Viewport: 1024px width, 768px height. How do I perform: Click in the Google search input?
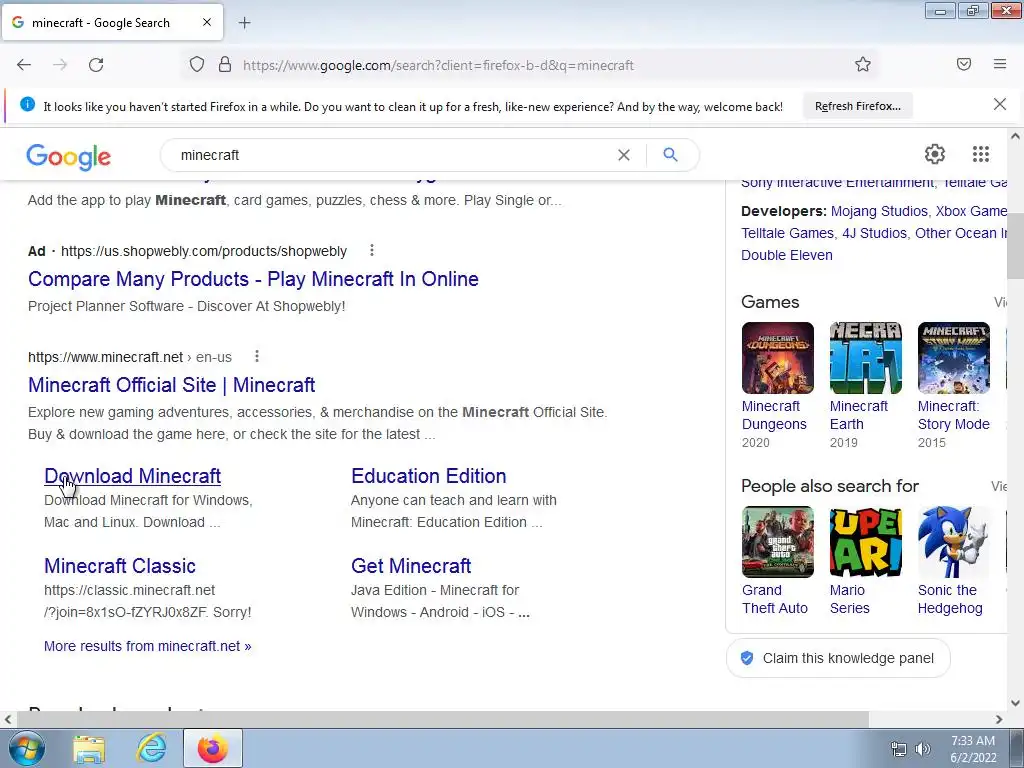click(392, 155)
